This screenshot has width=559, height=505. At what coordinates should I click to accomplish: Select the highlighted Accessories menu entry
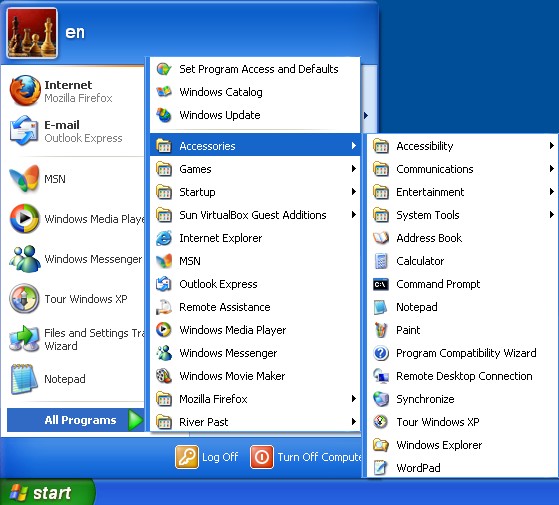tap(255, 146)
